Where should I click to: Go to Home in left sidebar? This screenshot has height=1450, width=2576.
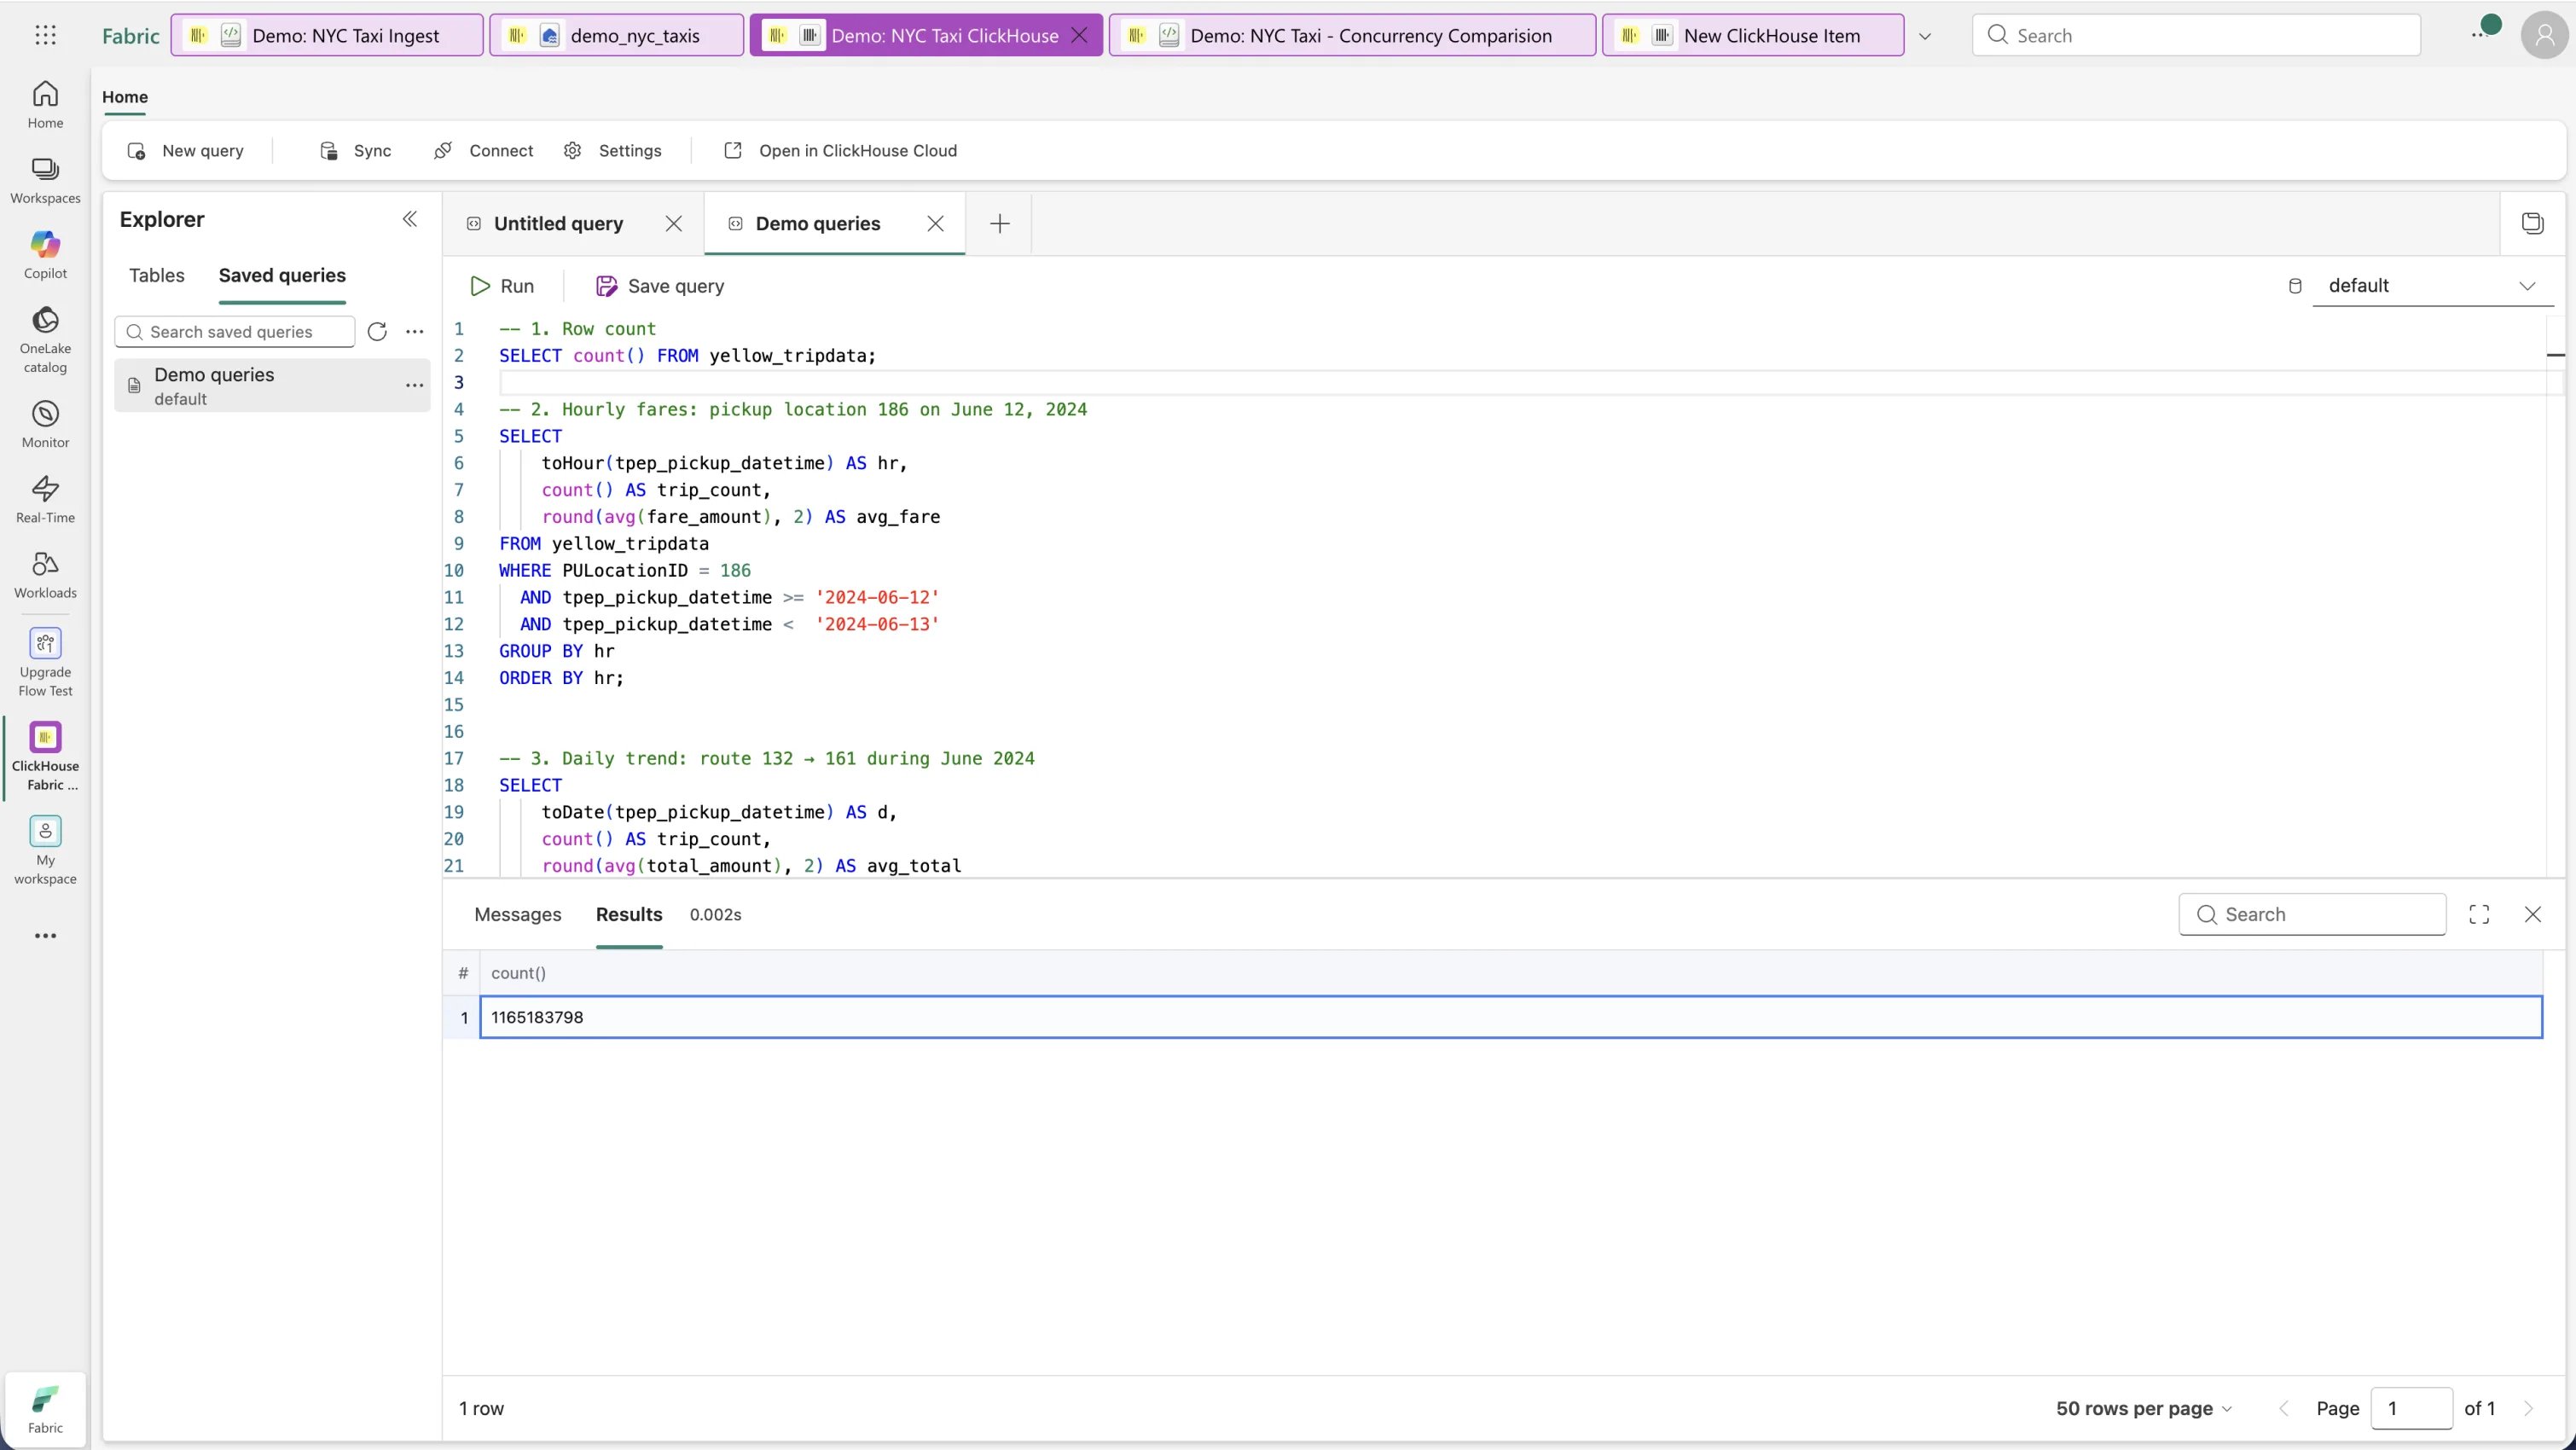pyautogui.click(x=45, y=105)
